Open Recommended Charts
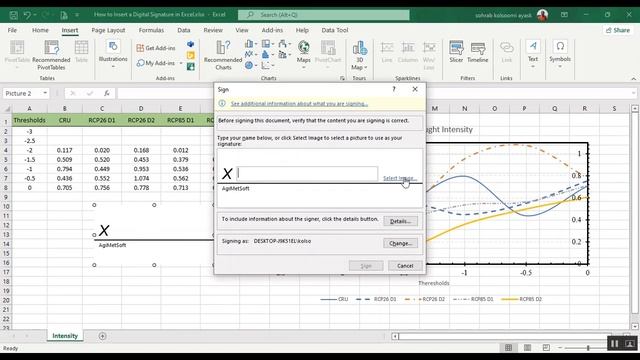The image size is (640, 360). (x=223, y=56)
